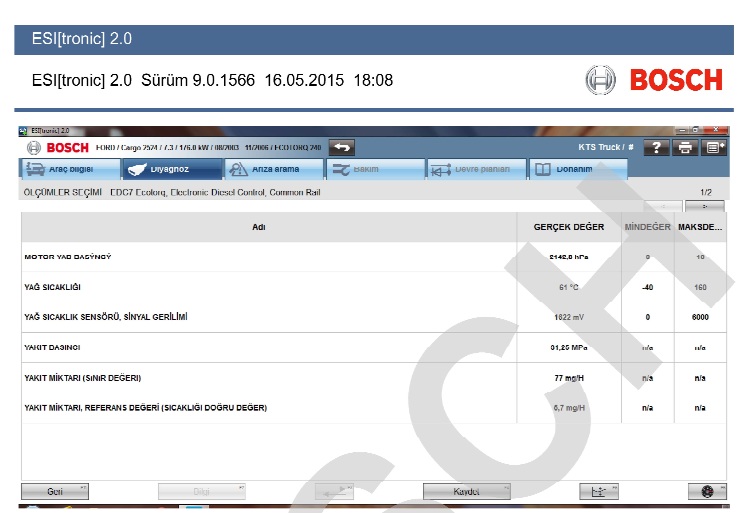Image resolution: width=745 pixels, height=513 pixels.
Task: Click the car icon on Araç bilgisi tab
Action: coord(35,169)
